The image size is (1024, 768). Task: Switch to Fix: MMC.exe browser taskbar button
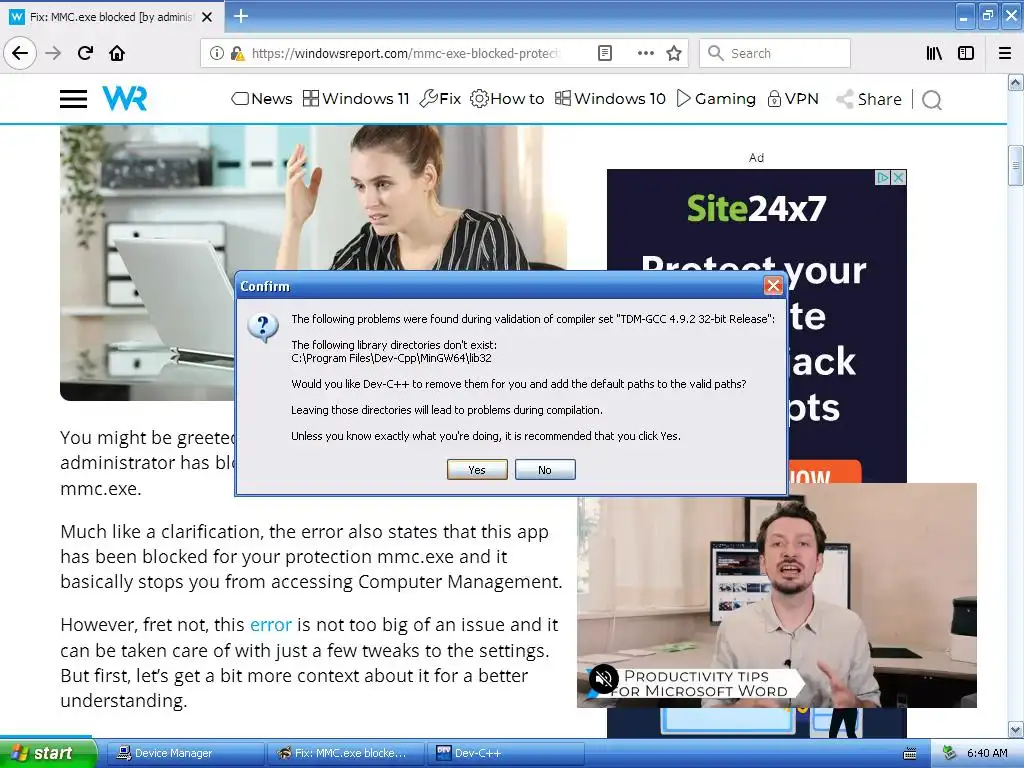[346, 753]
